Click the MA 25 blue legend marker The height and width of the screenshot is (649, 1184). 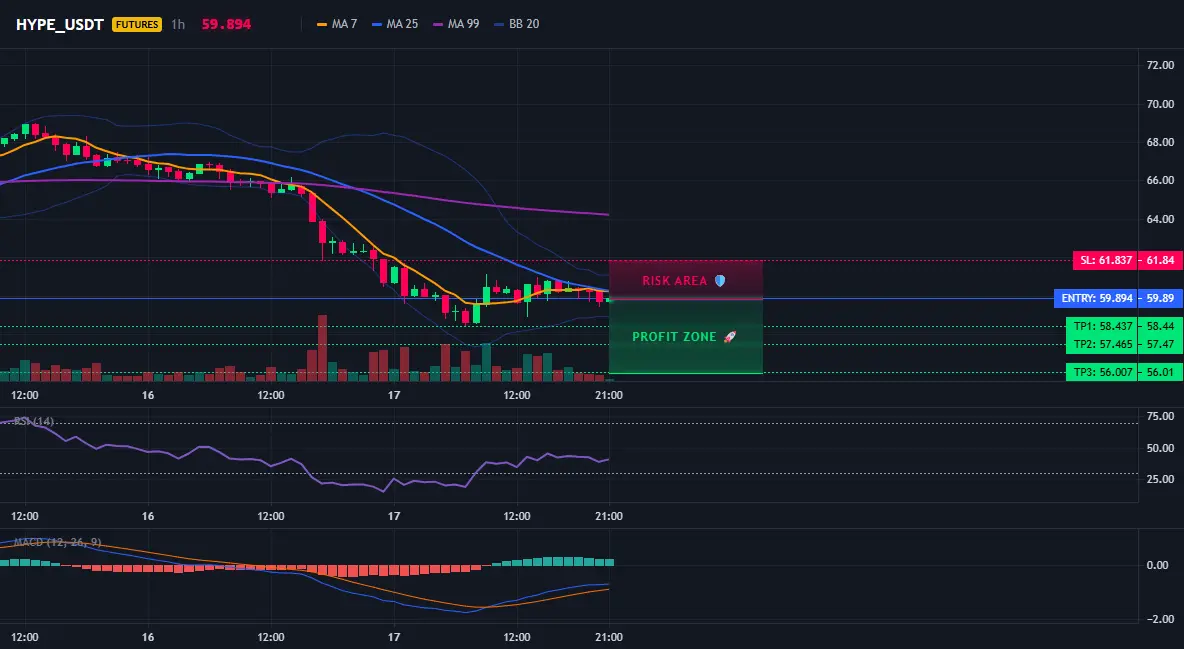377,24
